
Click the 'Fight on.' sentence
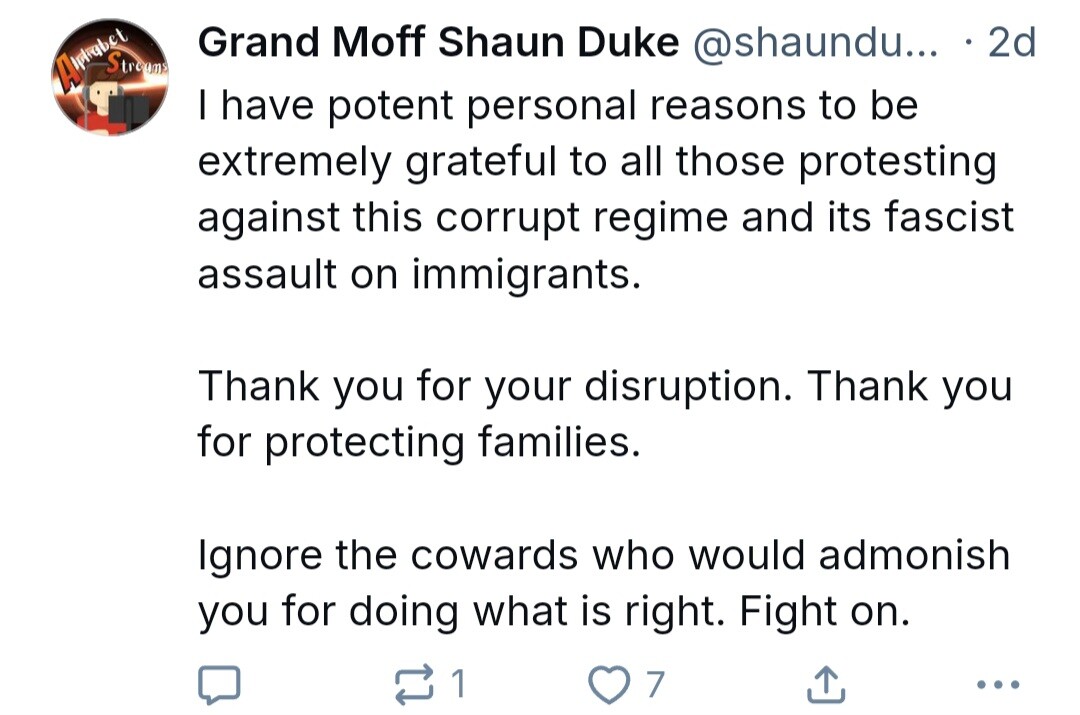(824, 612)
